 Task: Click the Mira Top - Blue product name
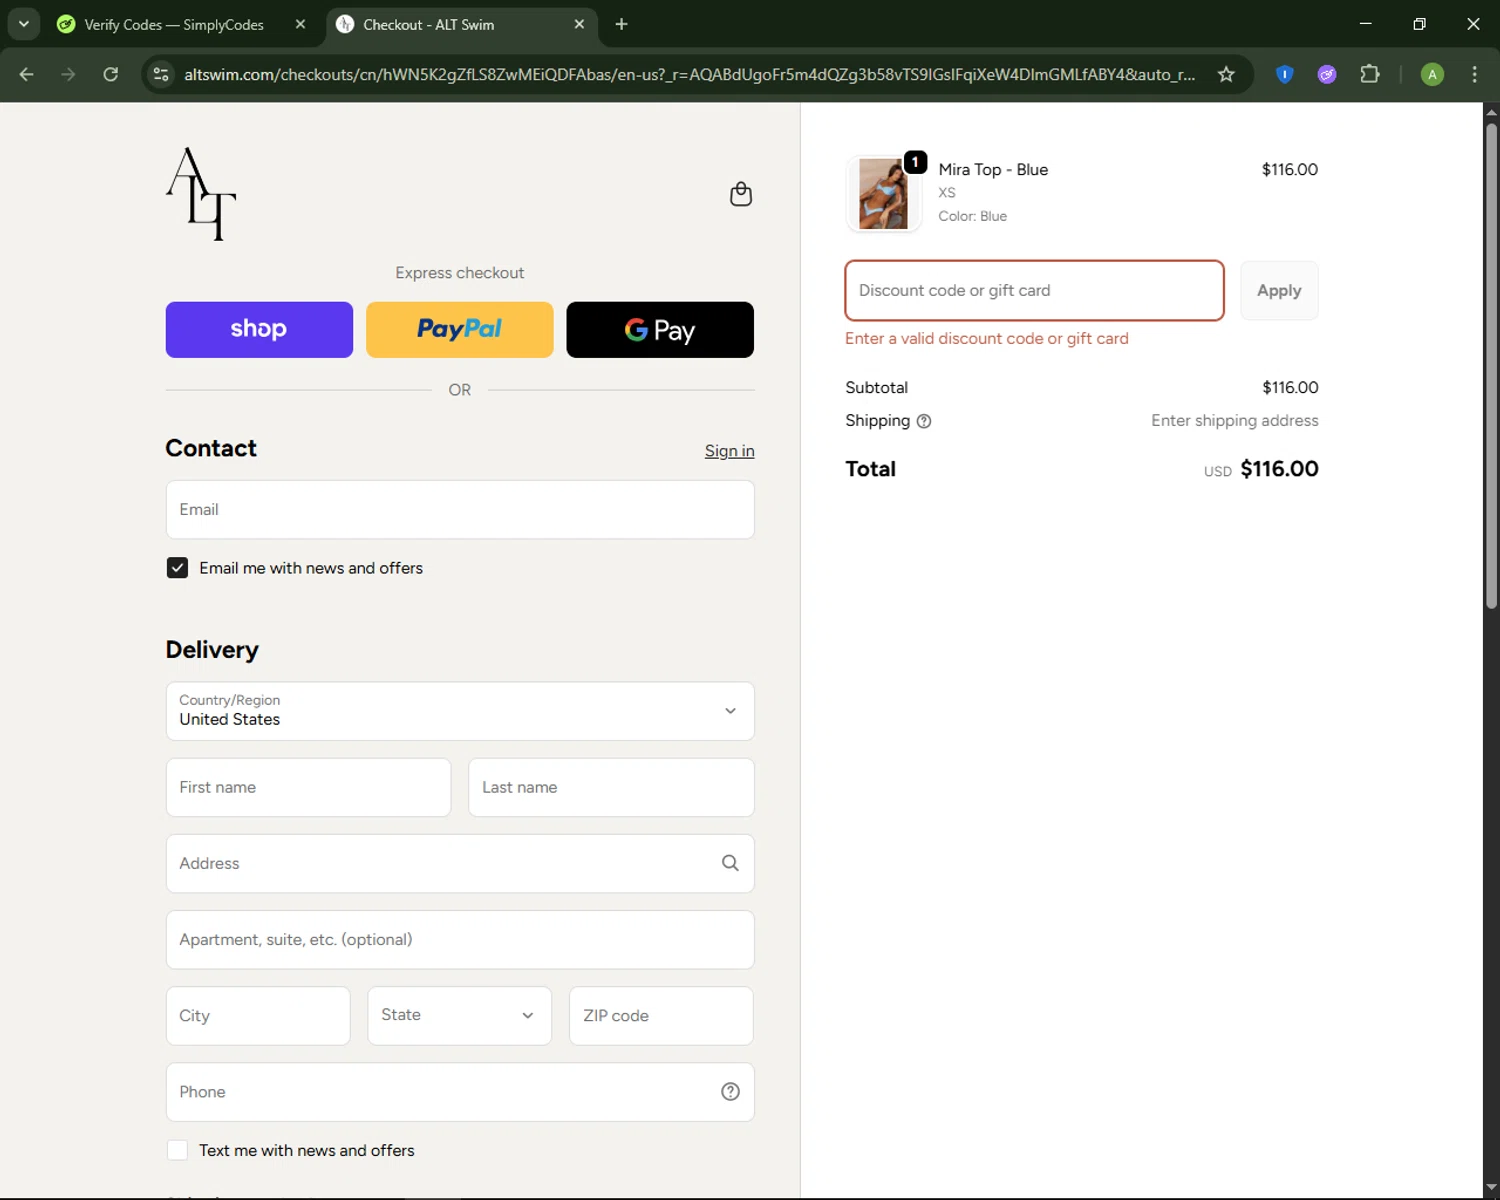point(993,170)
